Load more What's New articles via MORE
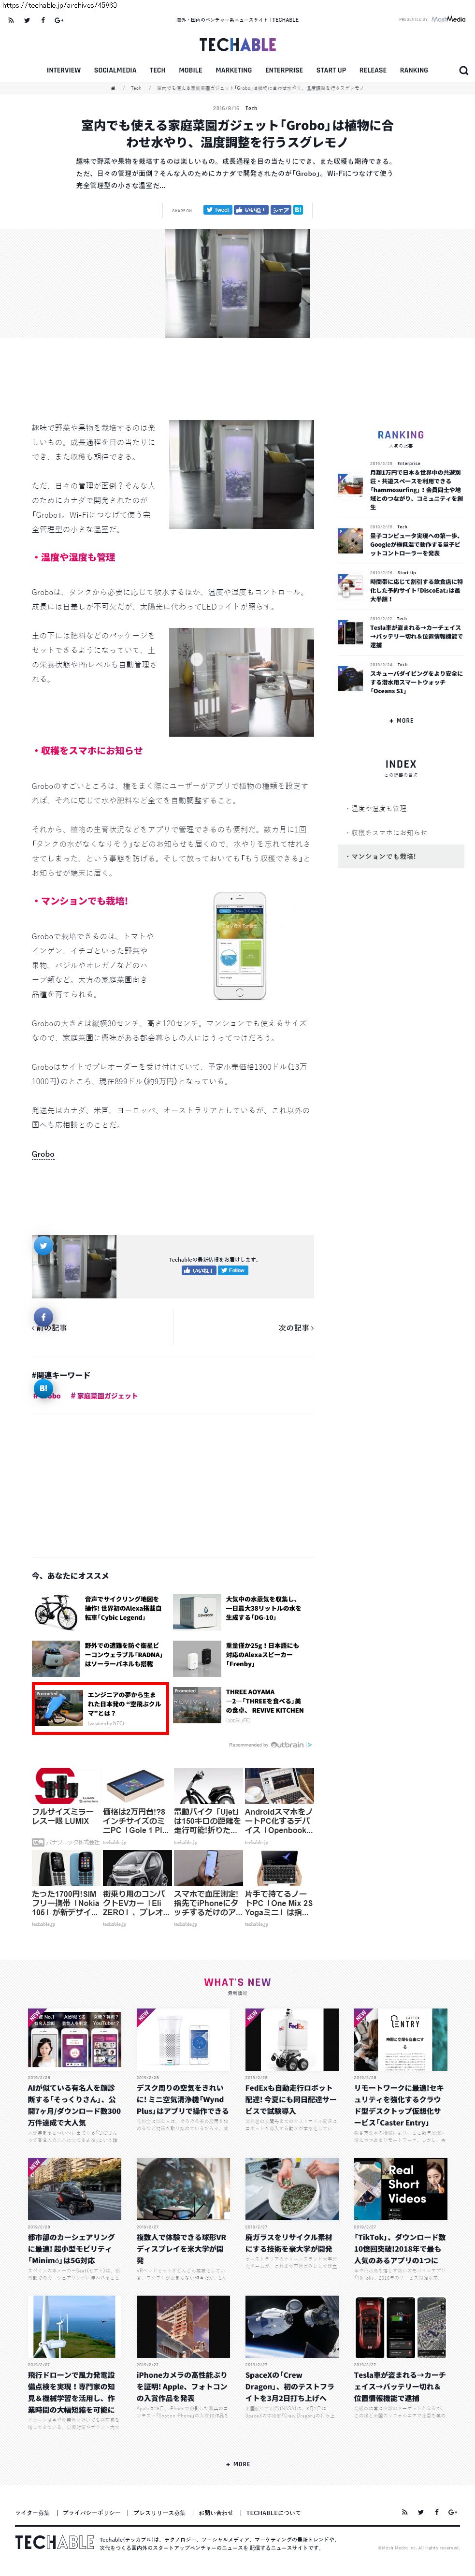The image size is (475, 2576). click(238, 2464)
